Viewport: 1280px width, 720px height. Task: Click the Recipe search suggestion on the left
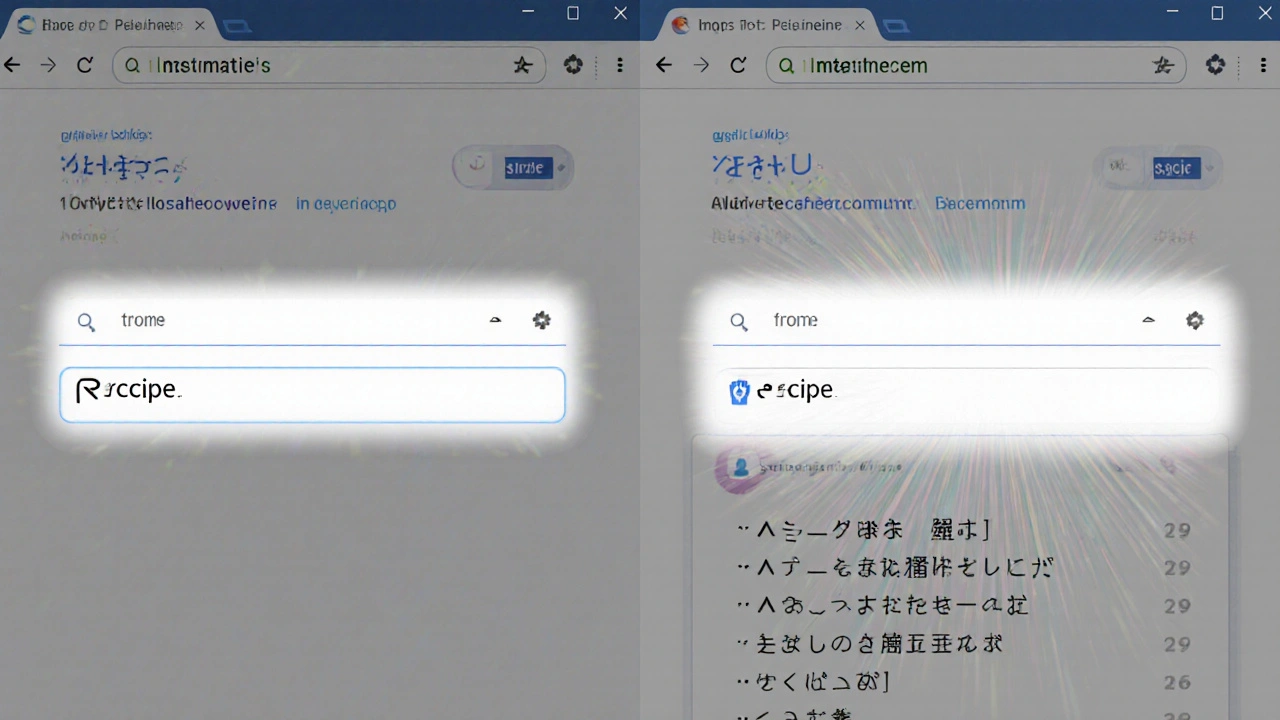click(x=130, y=390)
